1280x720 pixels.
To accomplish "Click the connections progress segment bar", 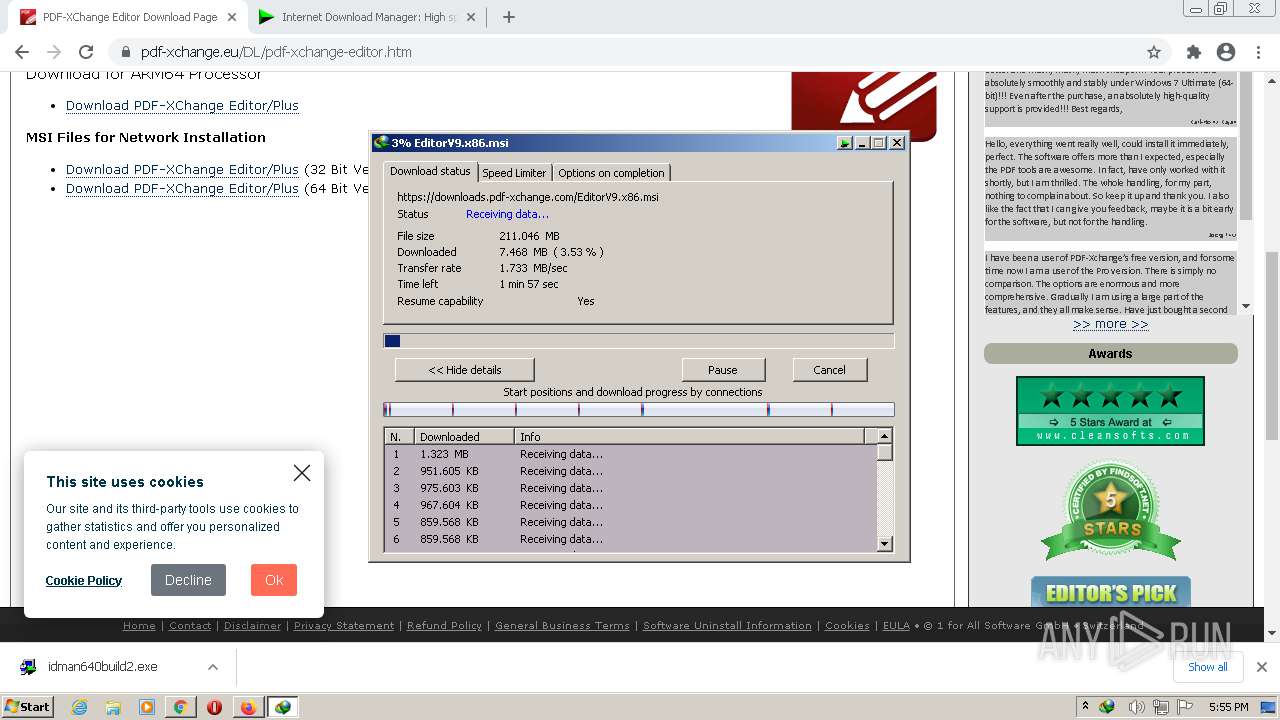I will click(x=639, y=409).
